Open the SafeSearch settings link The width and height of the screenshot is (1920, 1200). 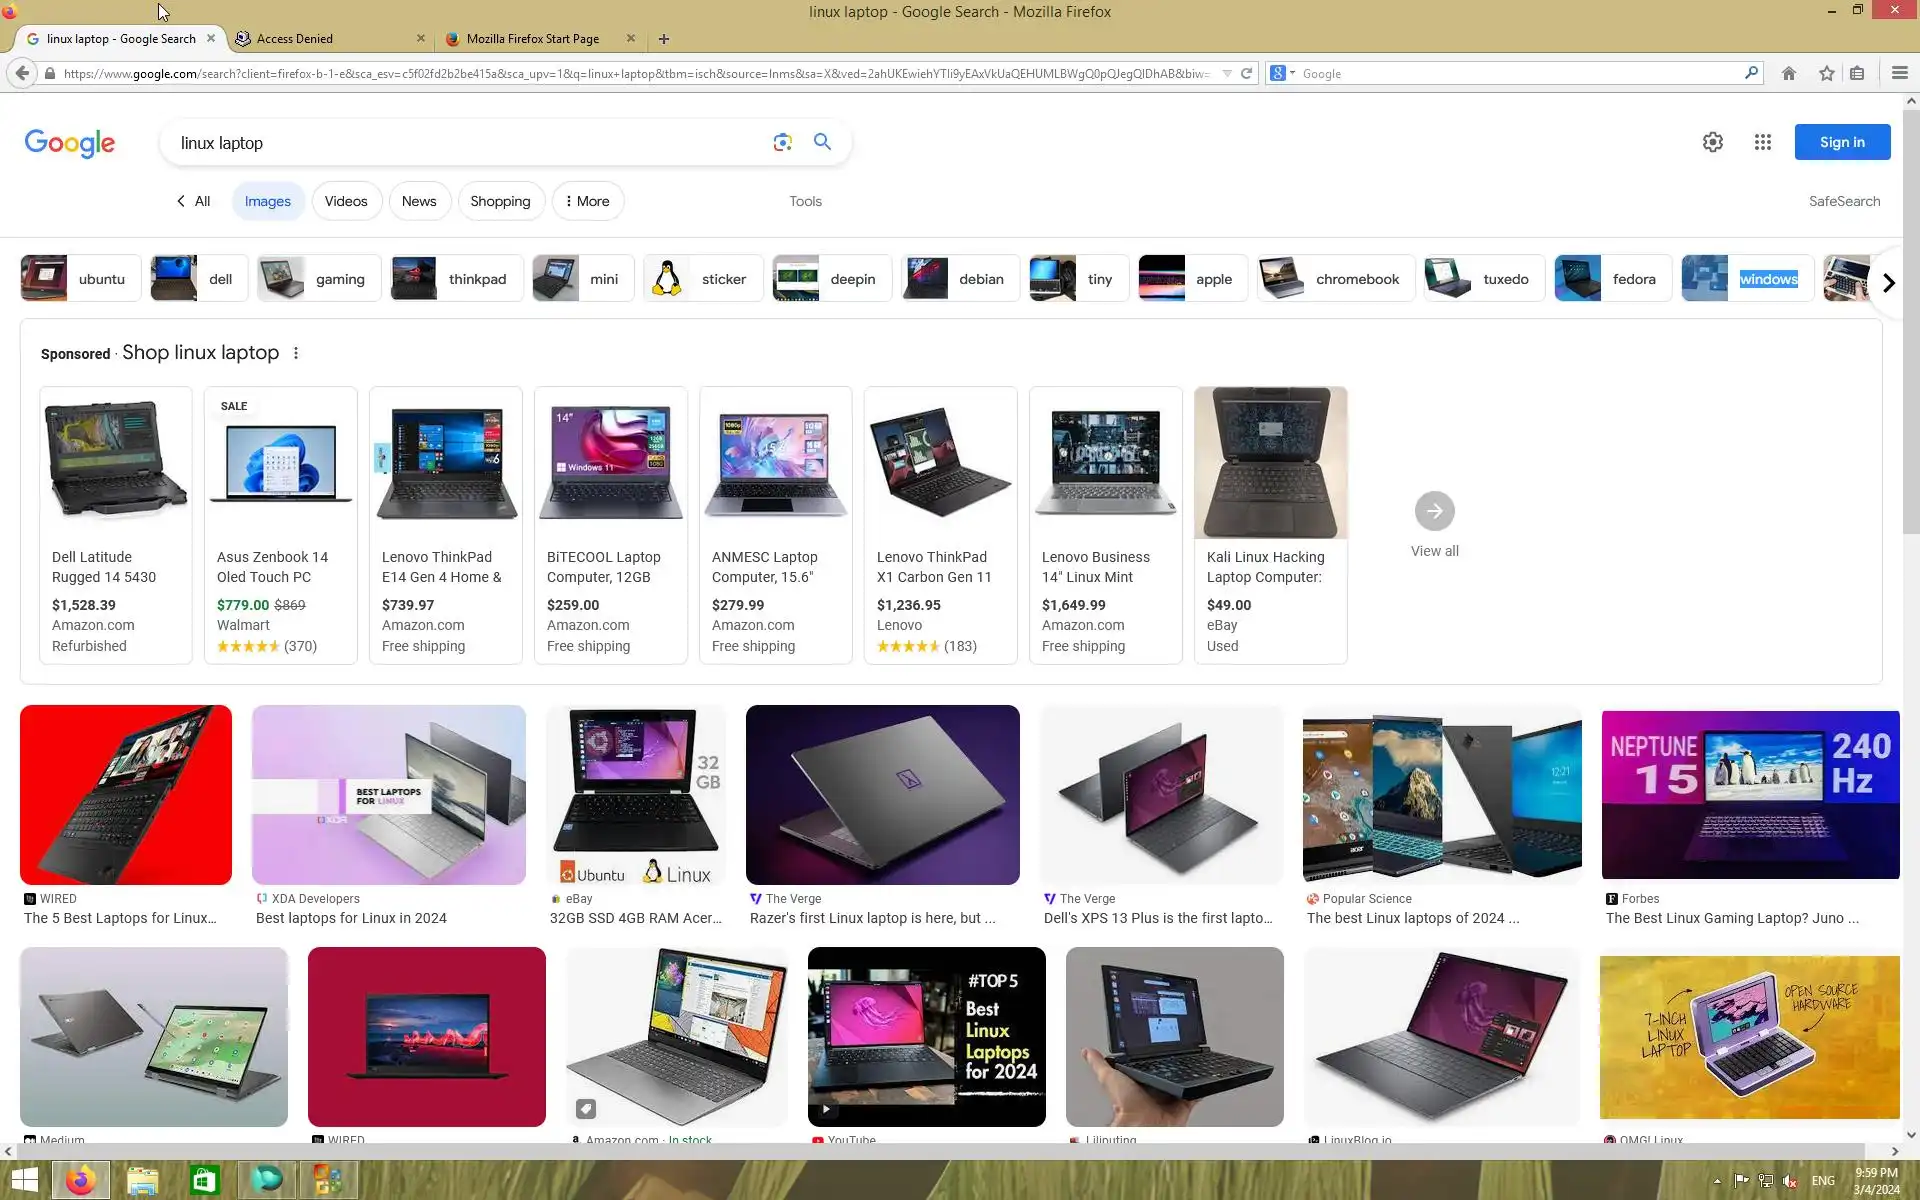pyautogui.click(x=1843, y=201)
